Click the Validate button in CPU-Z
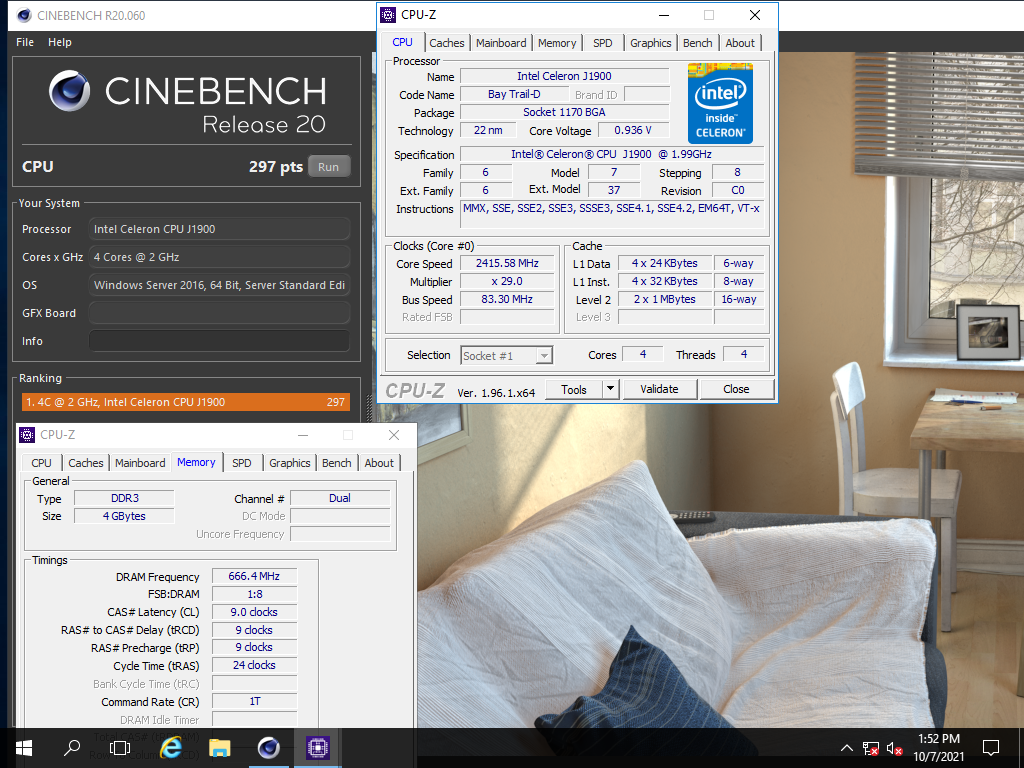The image size is (1024, 768). (x=659, y=389)
